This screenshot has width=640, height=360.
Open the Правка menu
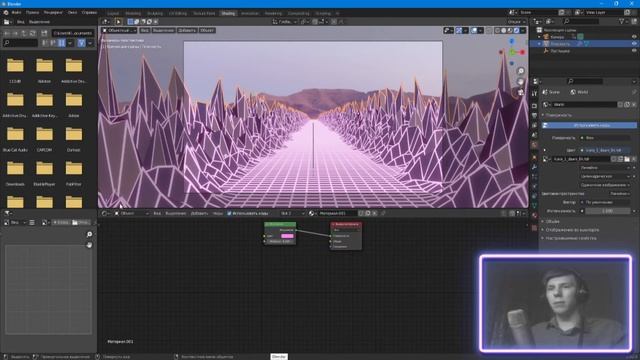click(x=32, y=13)
